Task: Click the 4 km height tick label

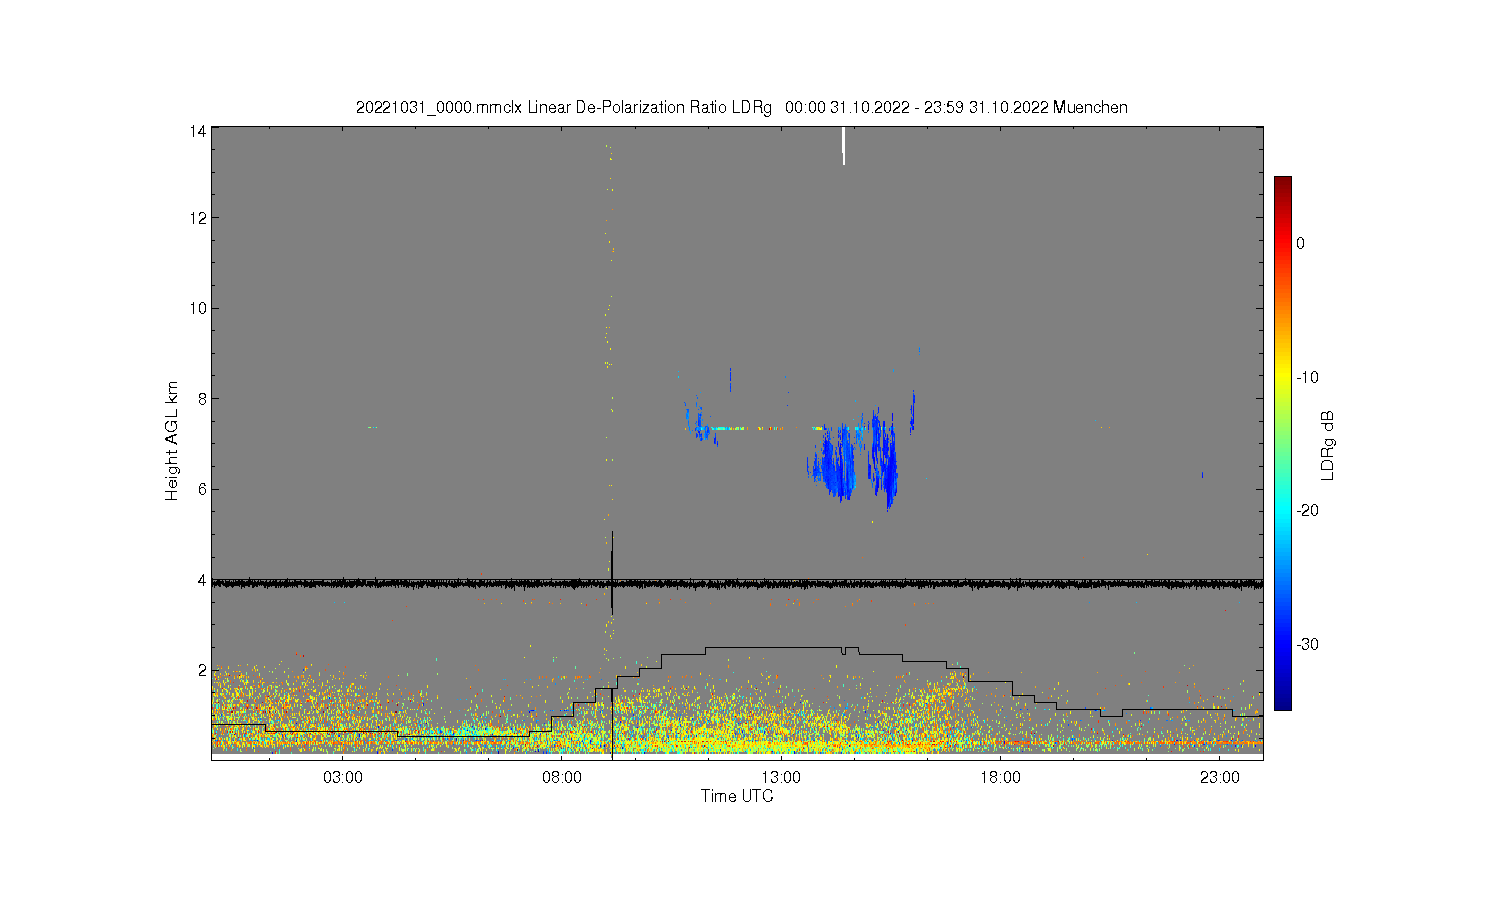Action: click(202, 580)
